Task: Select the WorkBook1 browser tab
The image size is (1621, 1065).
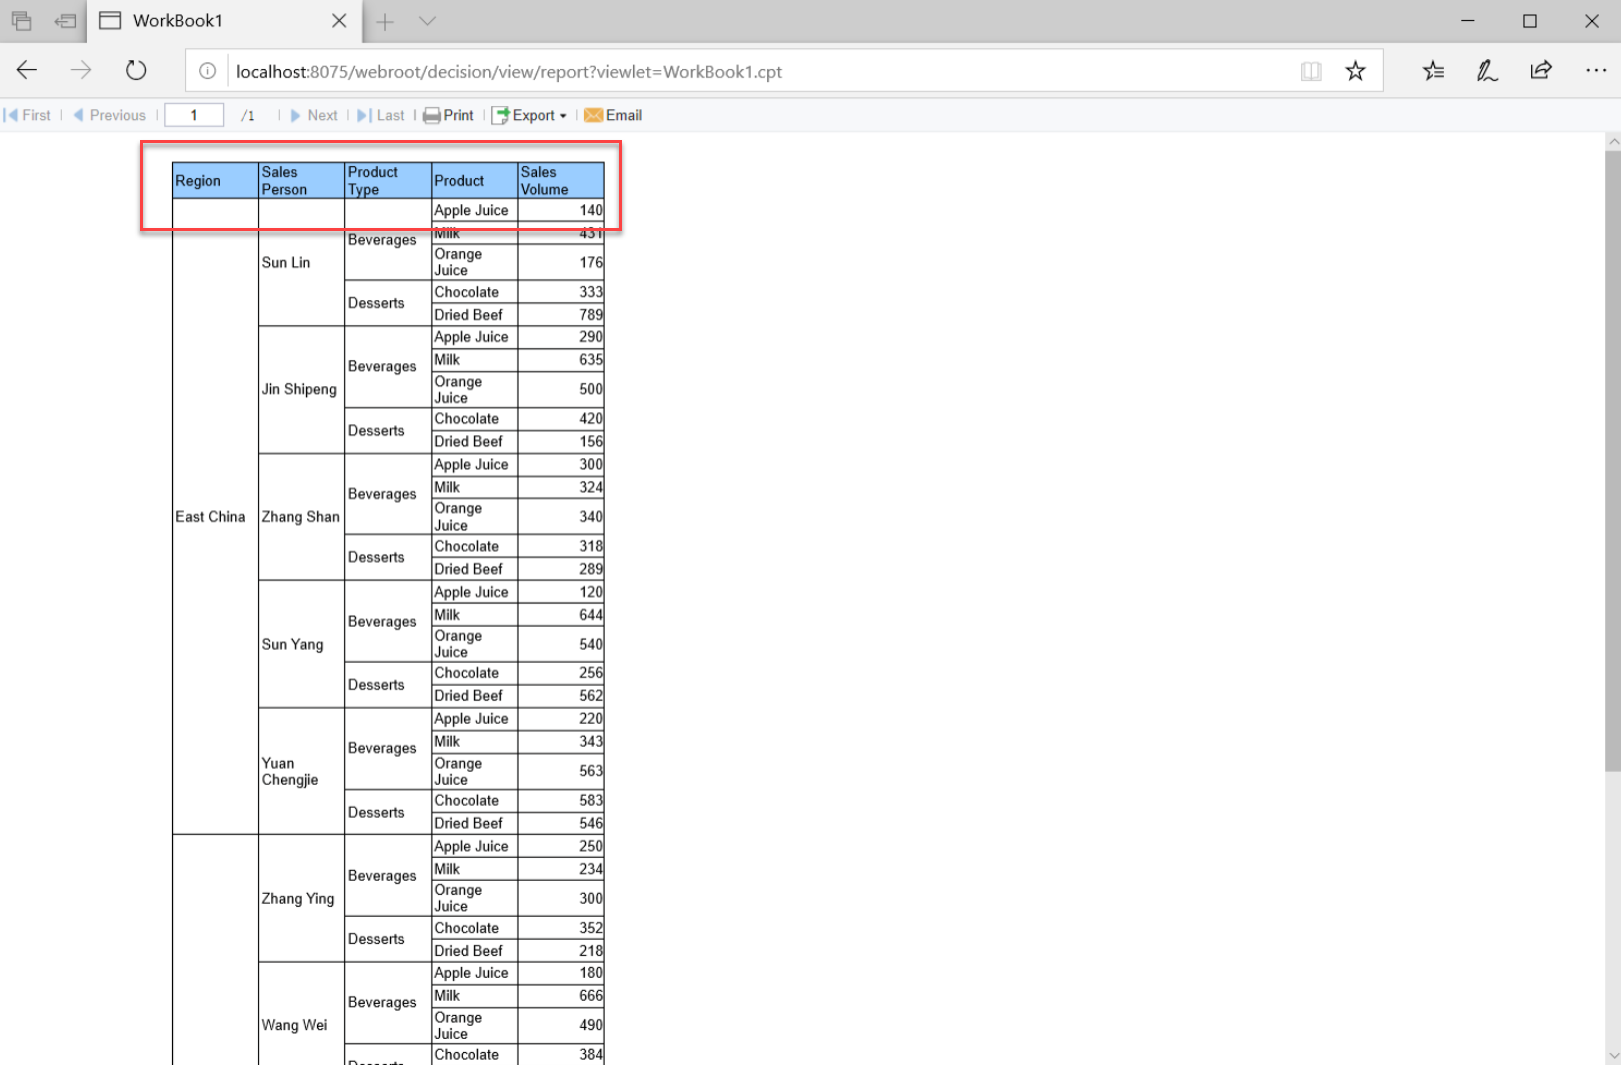Action: click(225, 21)
